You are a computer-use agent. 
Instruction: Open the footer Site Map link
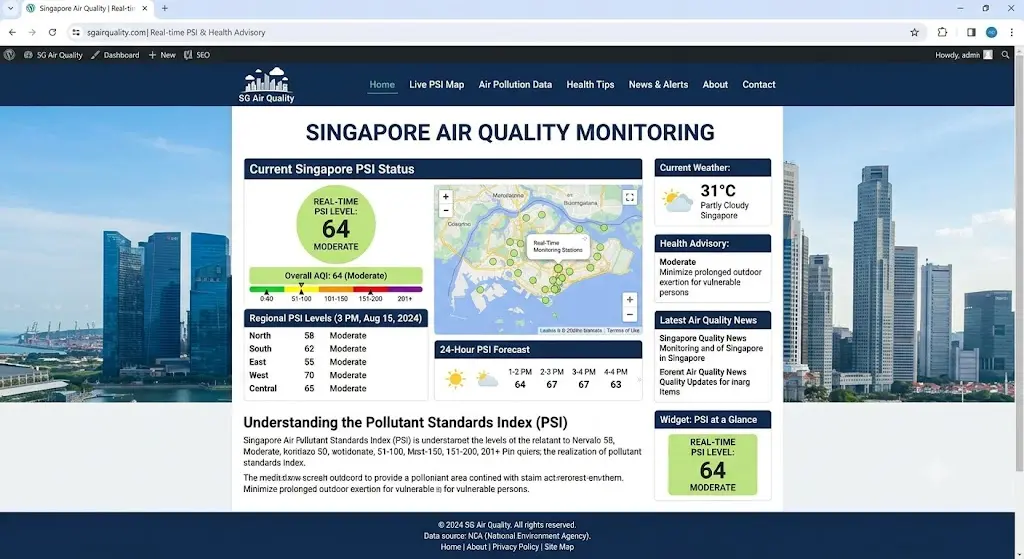pos(559,547)
